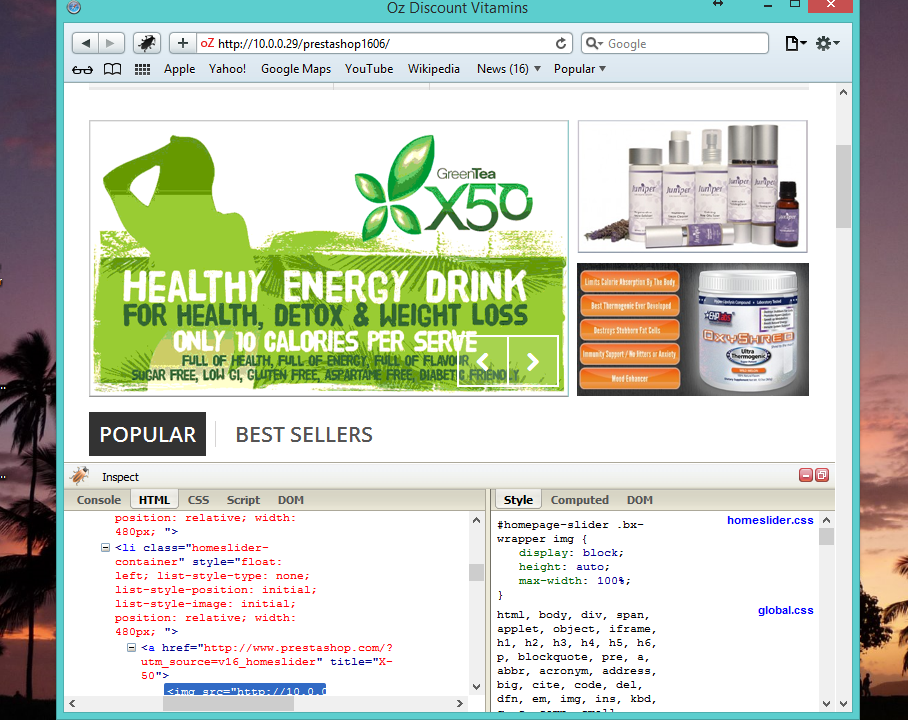The image size is (908, 720).
Task: Switch to Firebug CSS tab
Action: click(198, 500)
